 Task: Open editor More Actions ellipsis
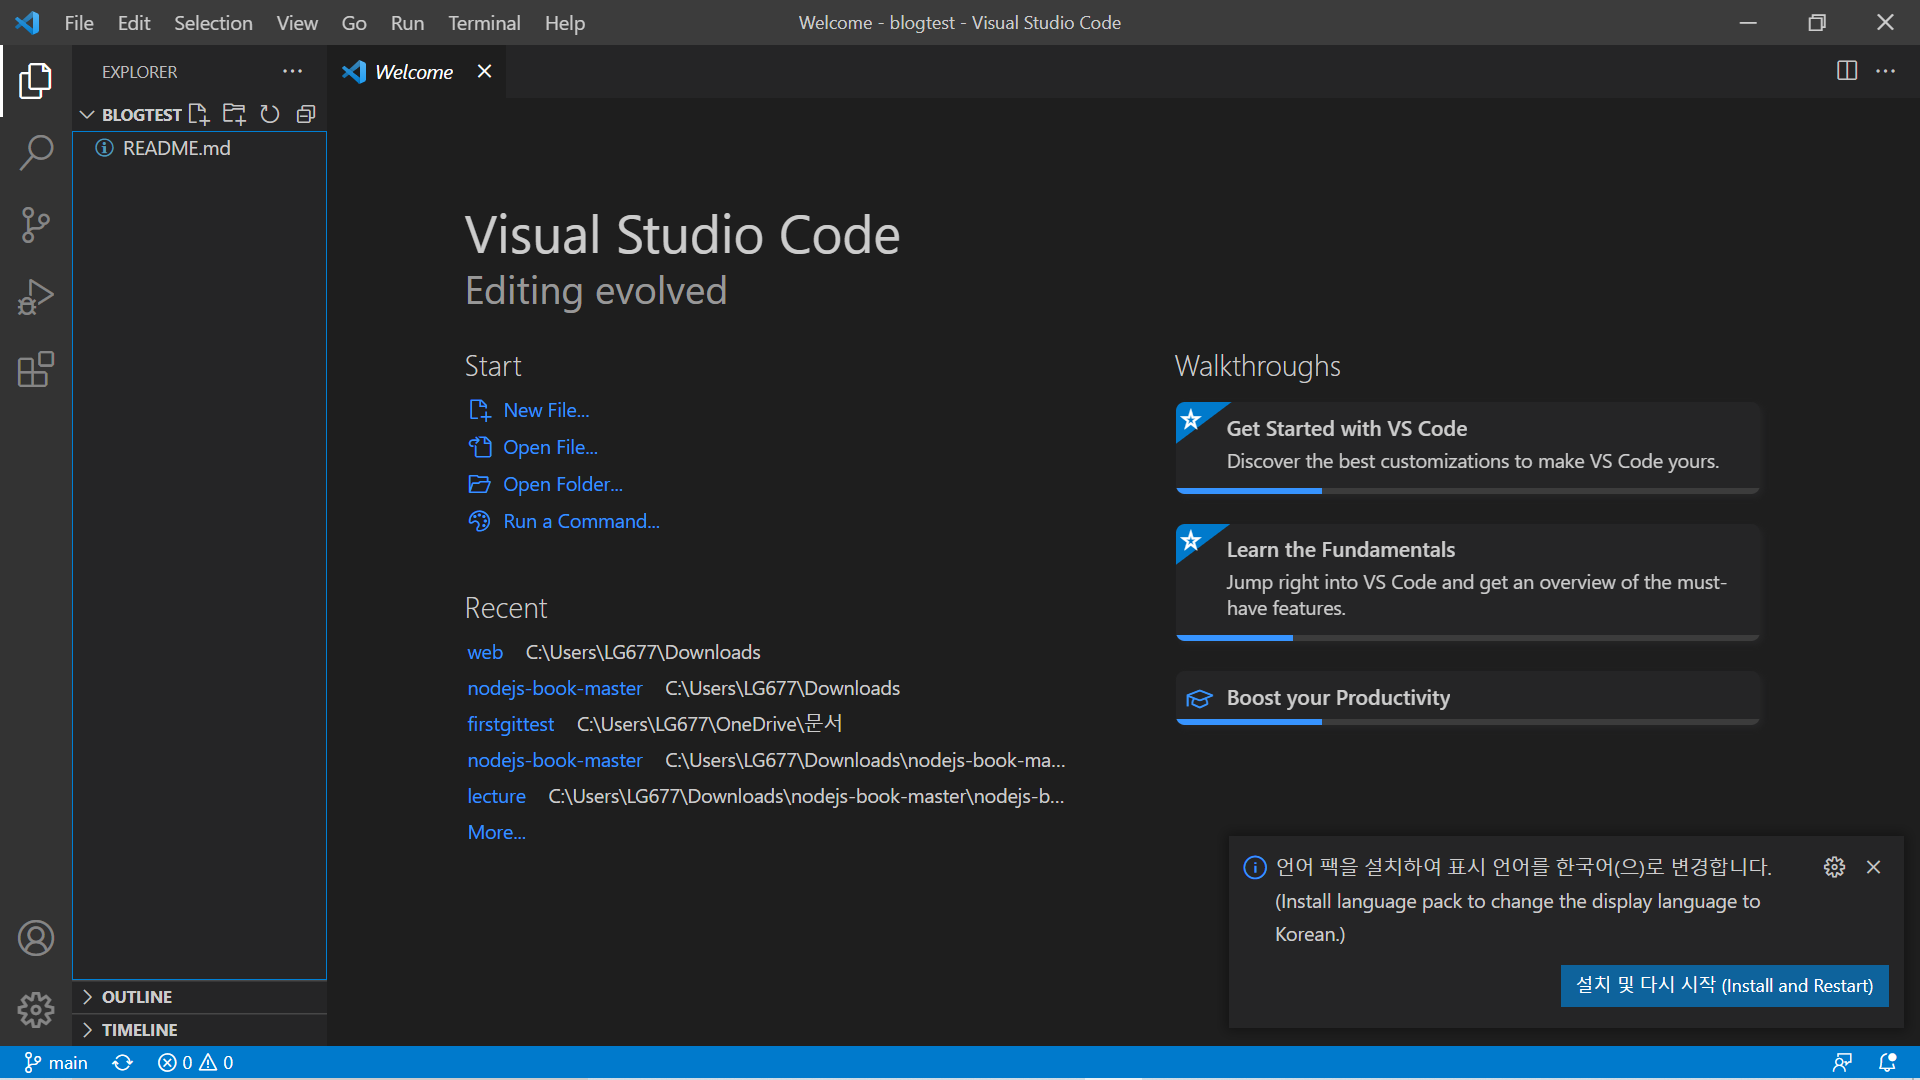click(x=1885, y=71)
